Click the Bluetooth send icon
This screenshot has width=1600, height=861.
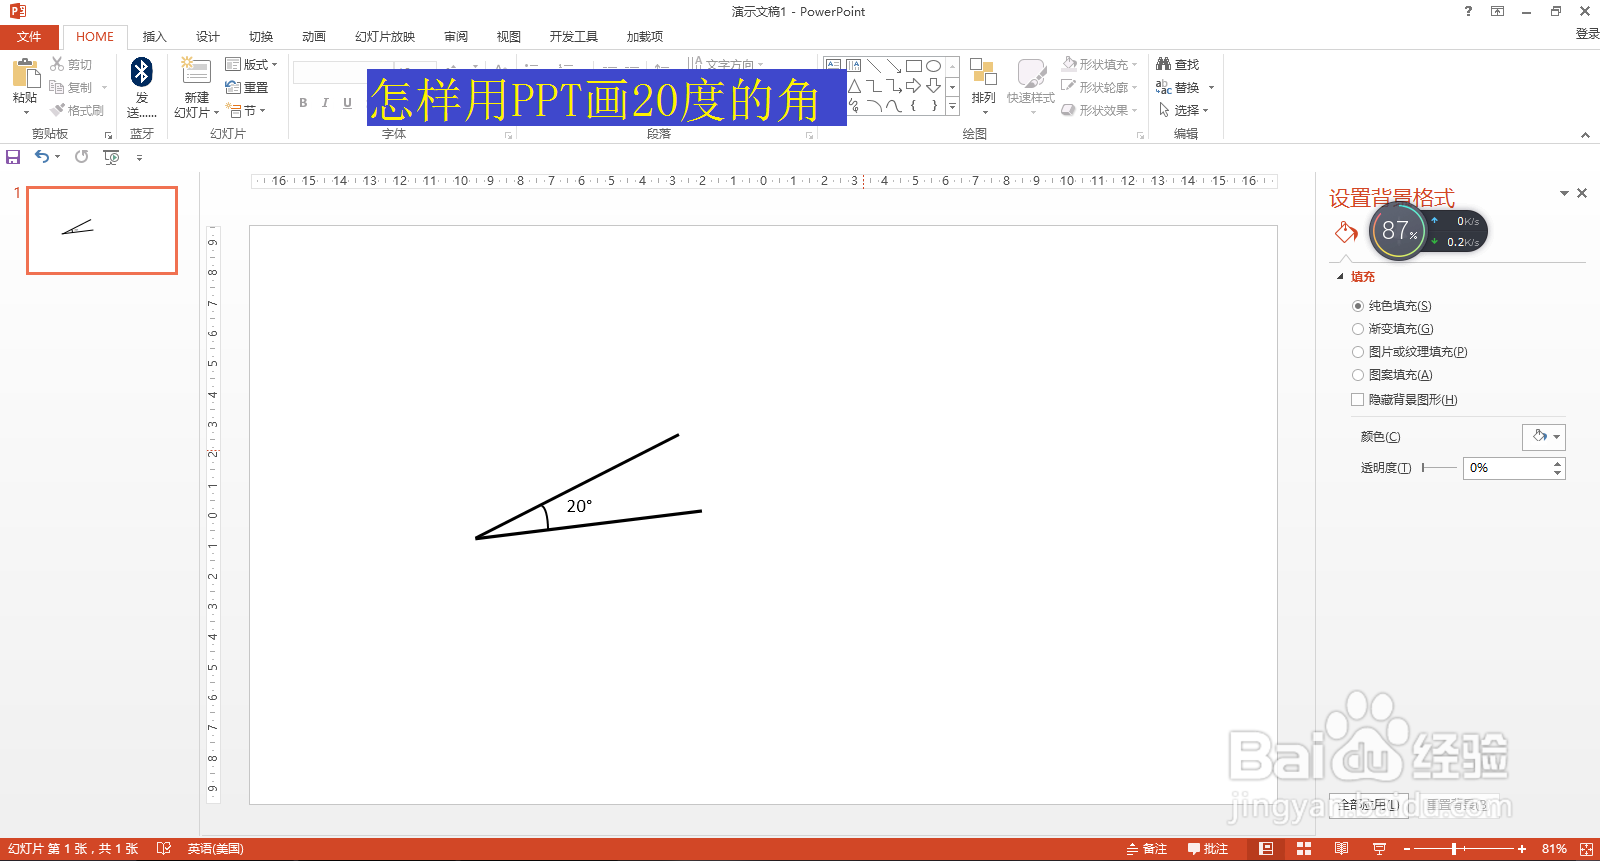pyautogui.click(x=142, y=72)
